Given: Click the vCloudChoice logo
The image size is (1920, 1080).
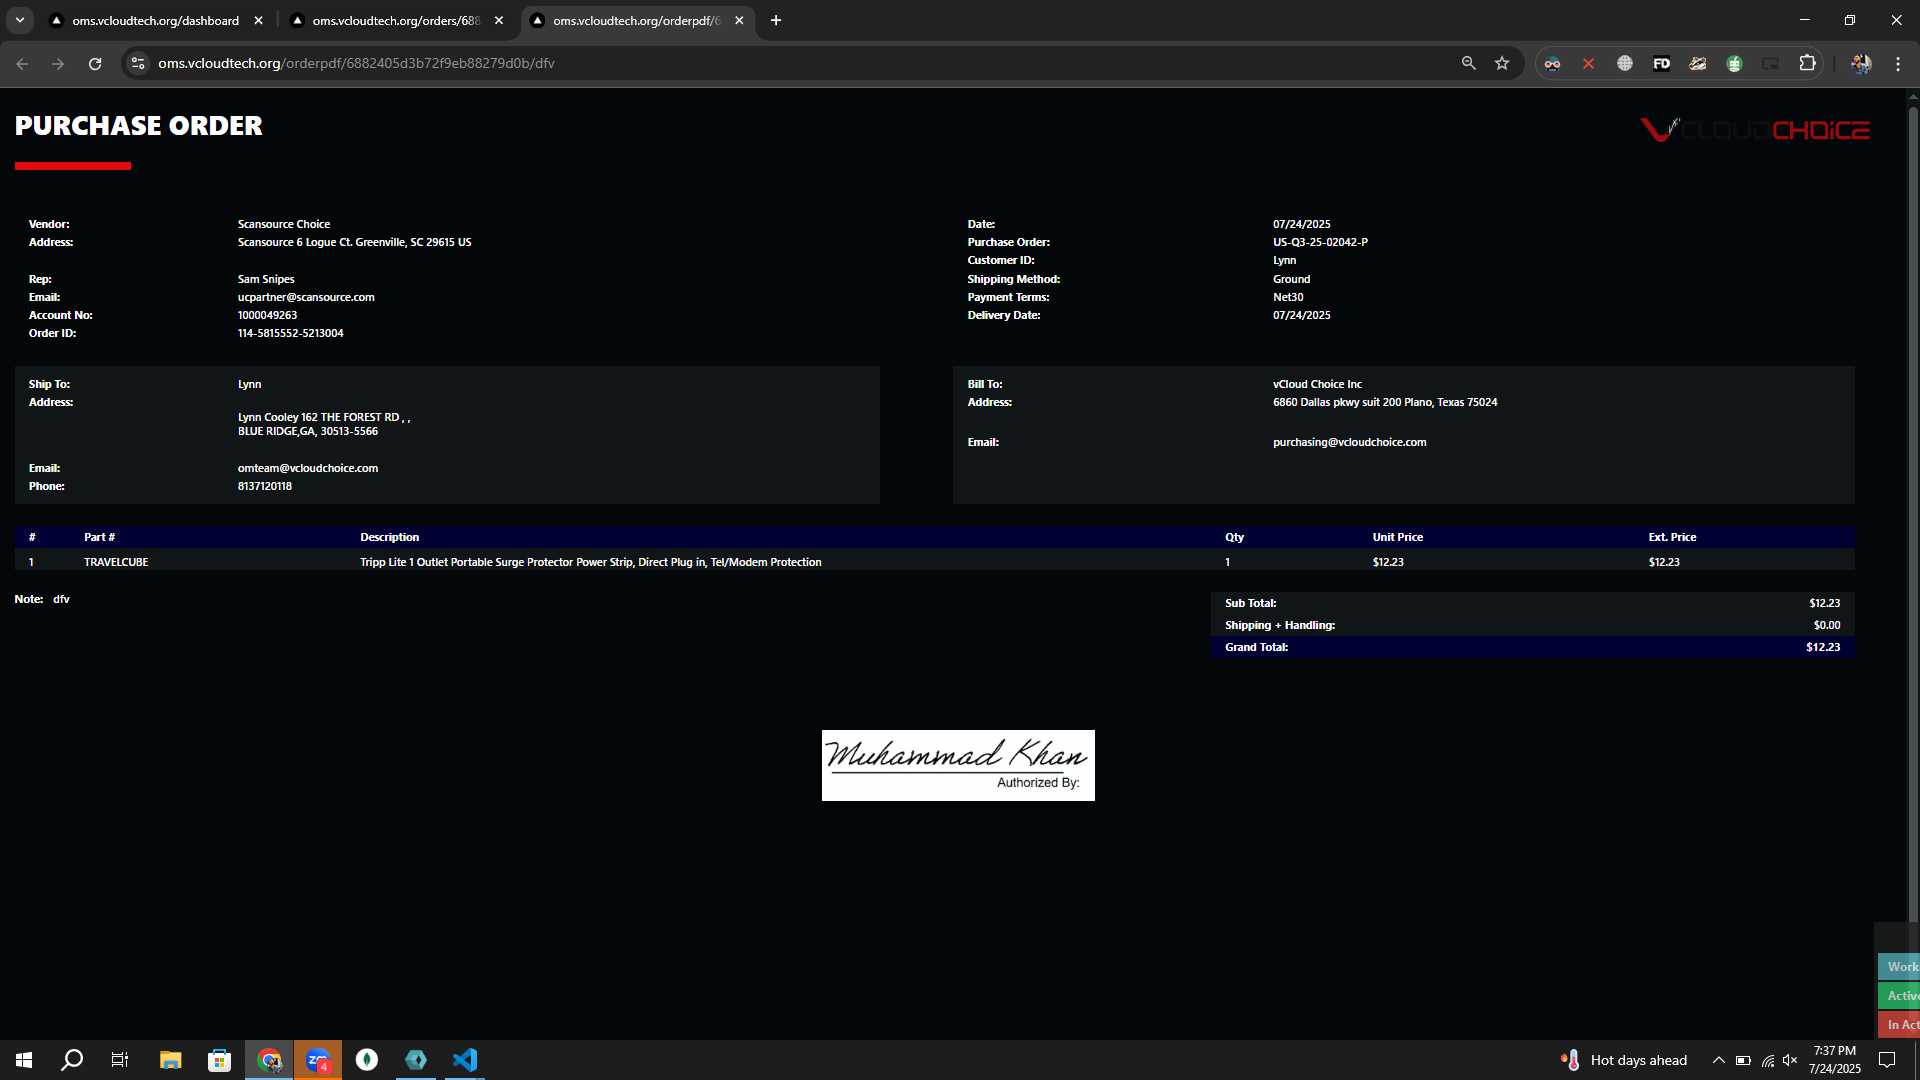Looking at the screenshot, I should 1755,129.
